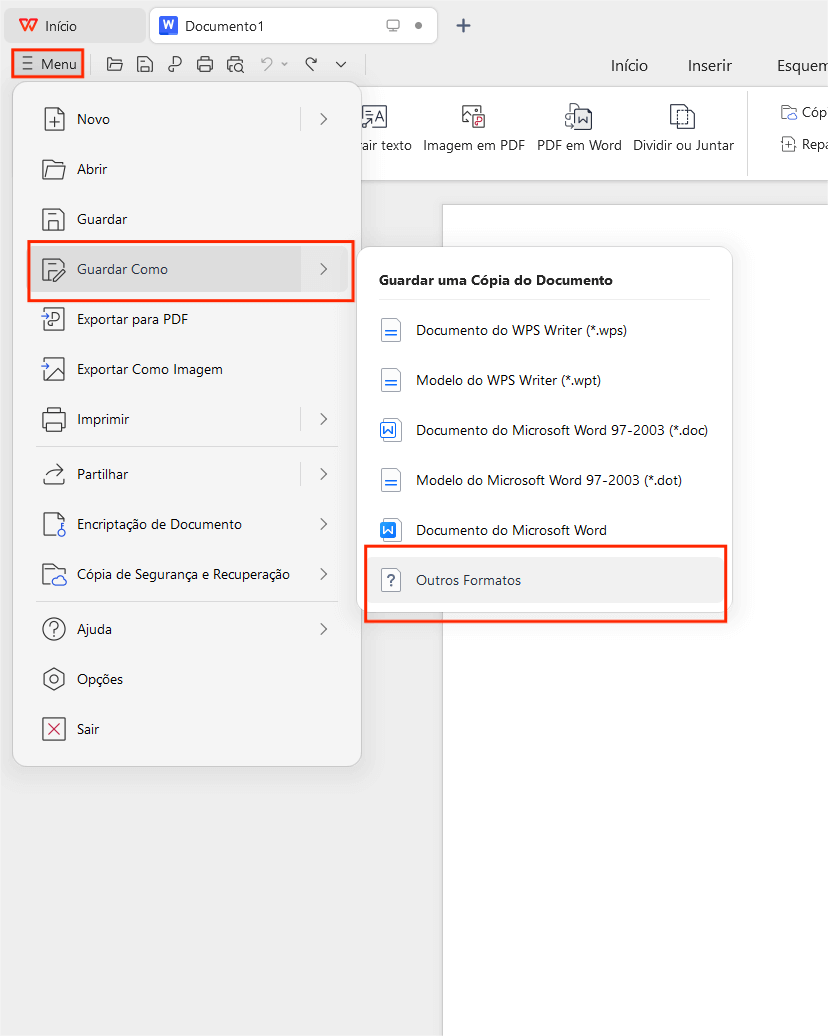Save as Documento do WPS Writer (*.wps)
This screenshot has width=828, height=1036.
[545, 330]
